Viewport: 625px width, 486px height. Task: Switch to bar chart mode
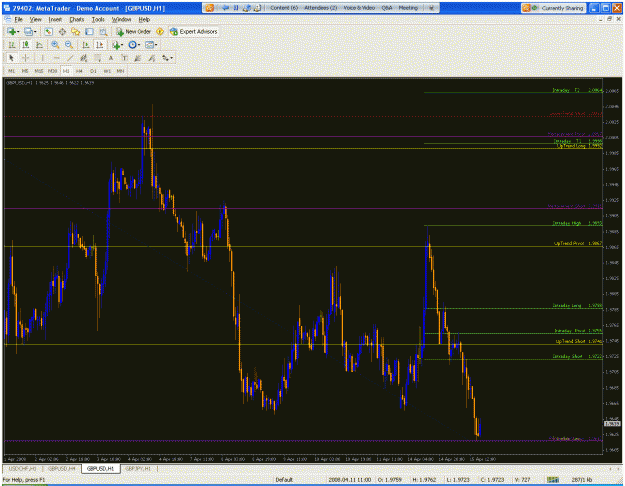(12, 45)
